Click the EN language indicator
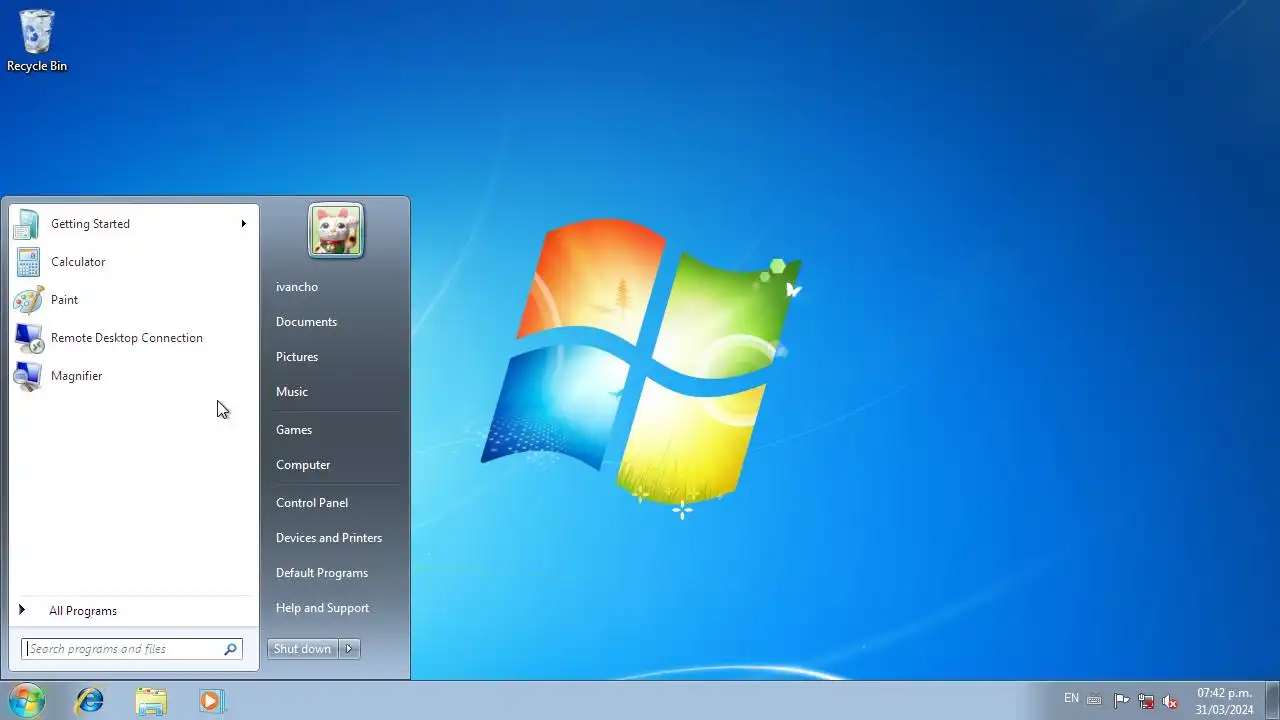 (x=1072, y=698)
